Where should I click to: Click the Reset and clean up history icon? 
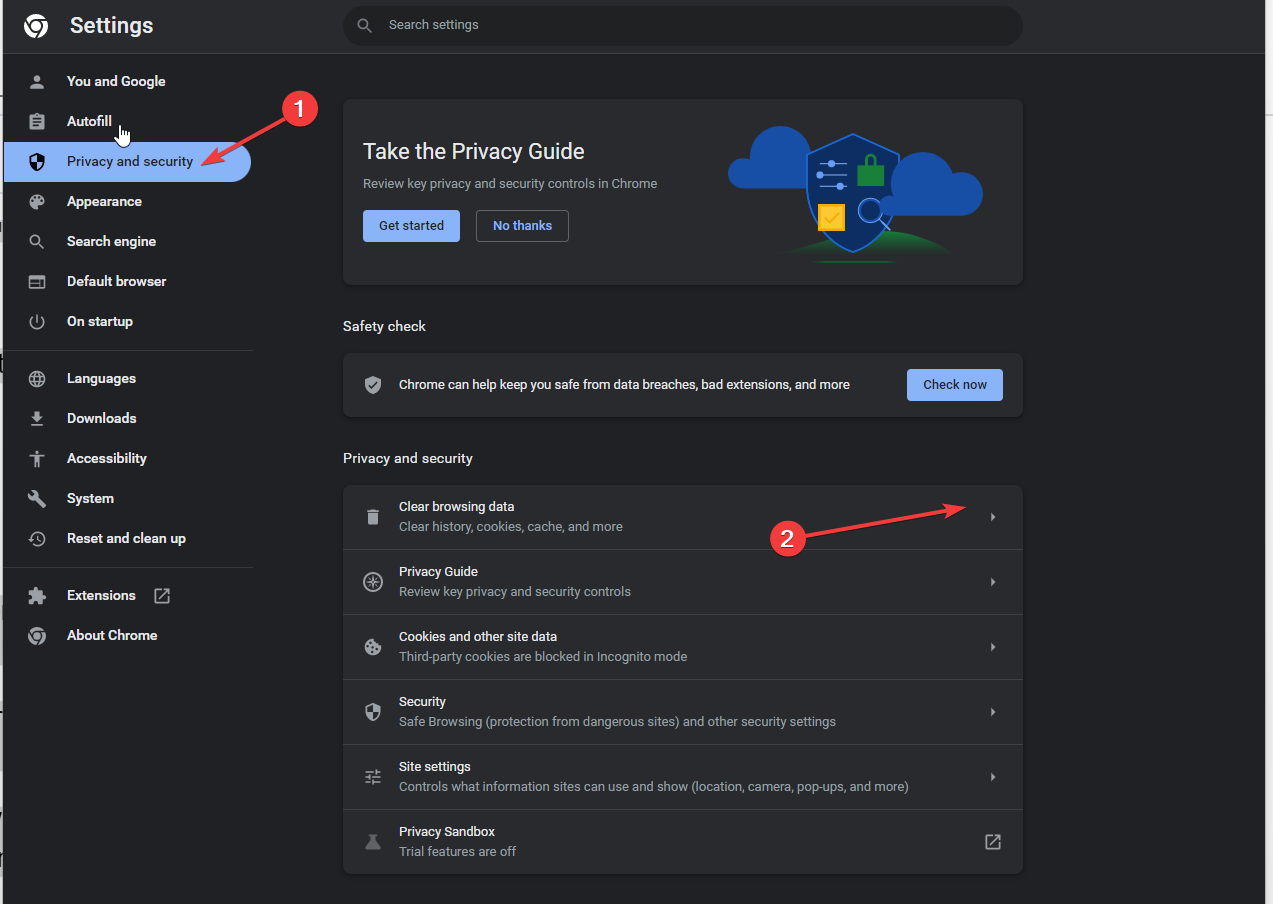[x=37, y=538]
